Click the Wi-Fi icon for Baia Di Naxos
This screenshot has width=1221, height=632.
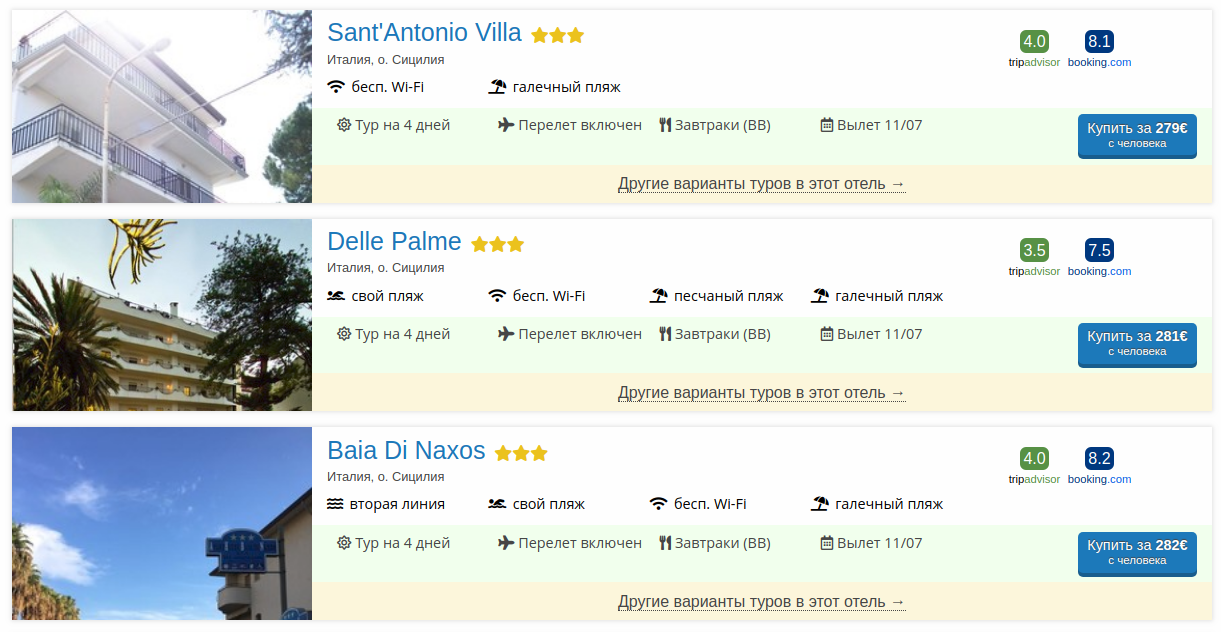coord(658,504)
